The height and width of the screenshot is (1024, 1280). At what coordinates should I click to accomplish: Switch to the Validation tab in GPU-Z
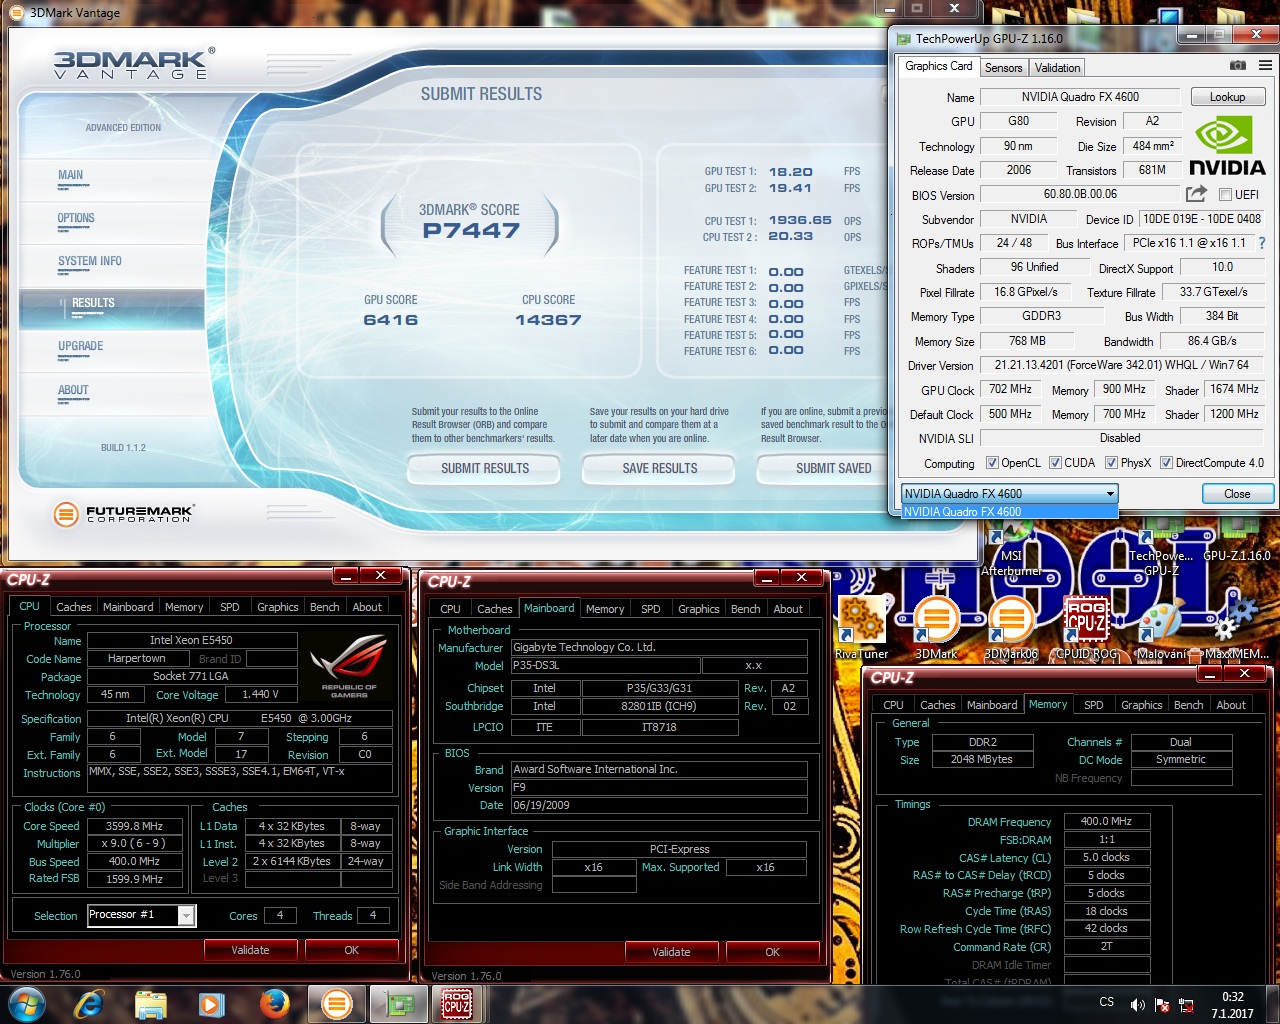(1057, 68)
